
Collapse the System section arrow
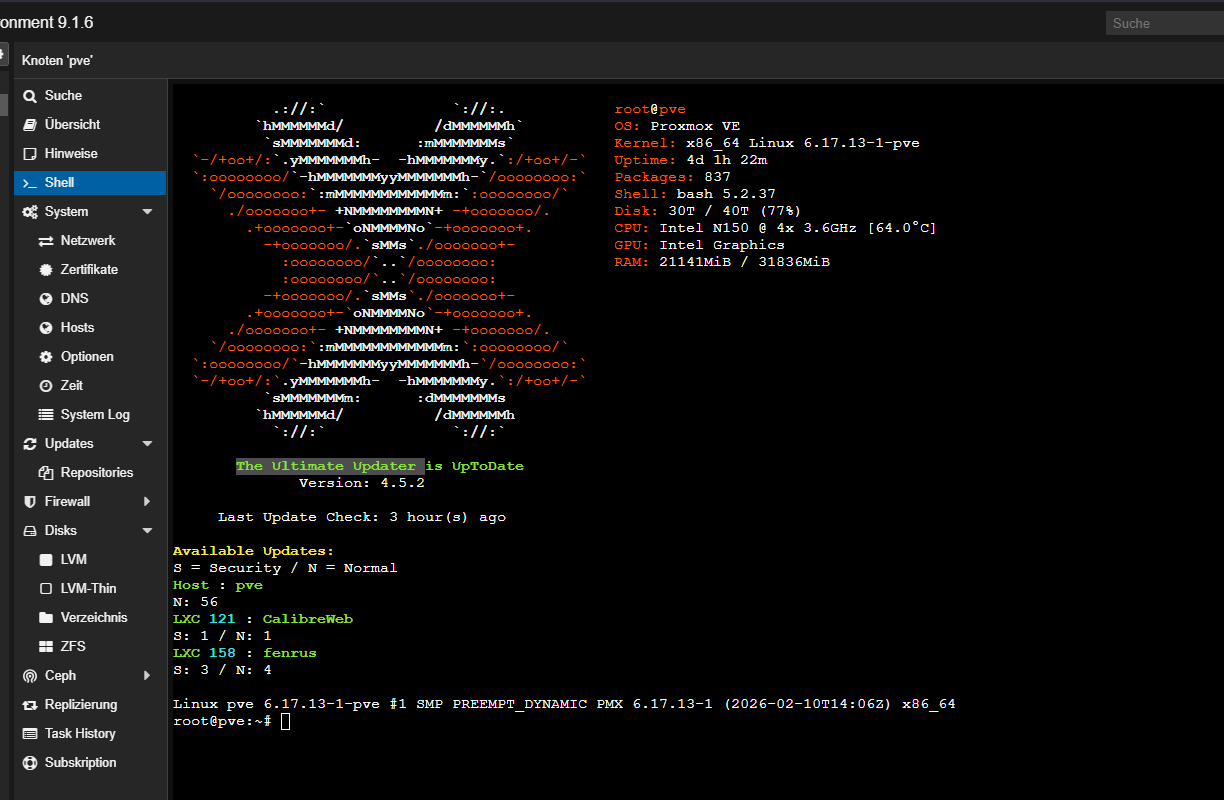point(147,212)
